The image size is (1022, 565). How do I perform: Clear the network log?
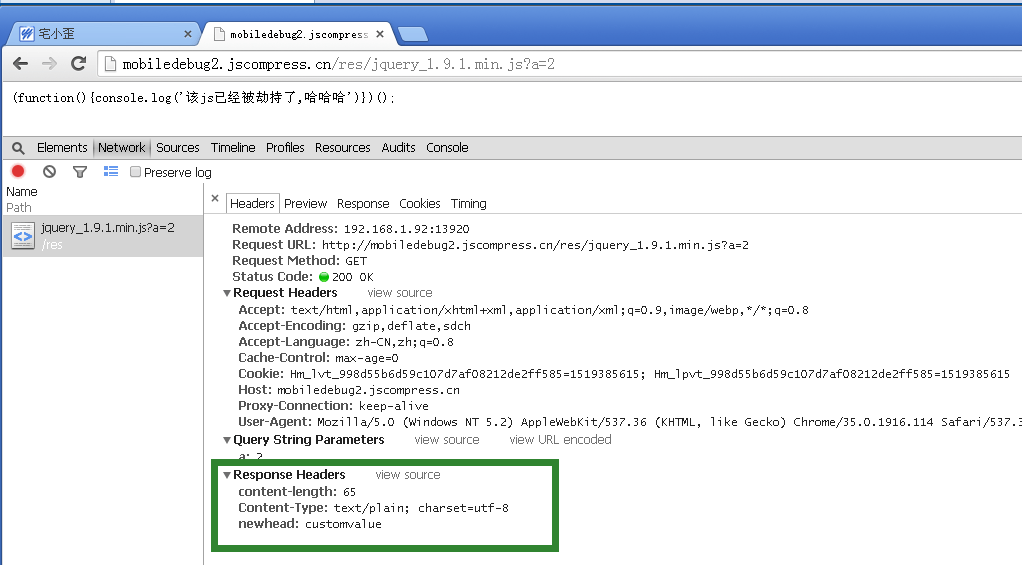coord(49,172)
